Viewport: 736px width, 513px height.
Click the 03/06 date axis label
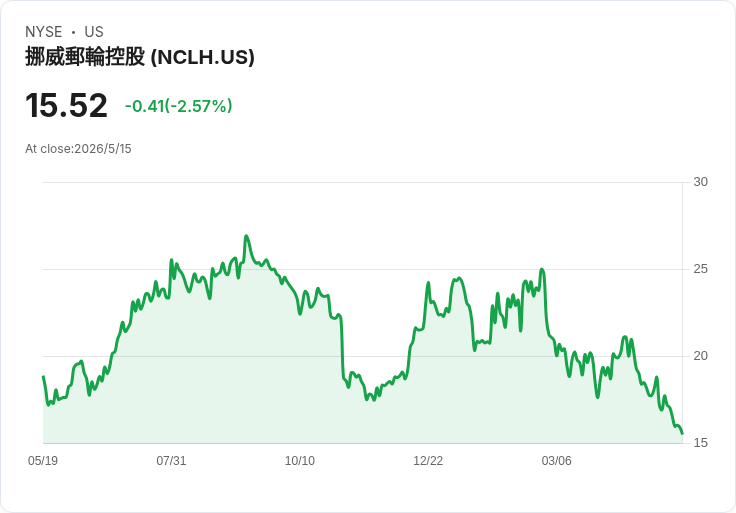557,460
